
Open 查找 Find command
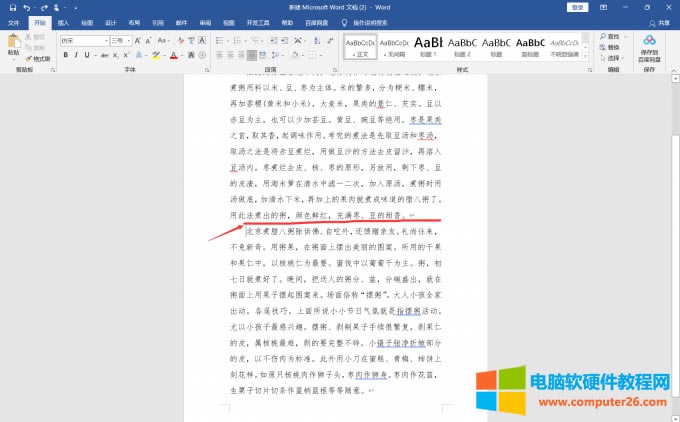tap(610, 37)
